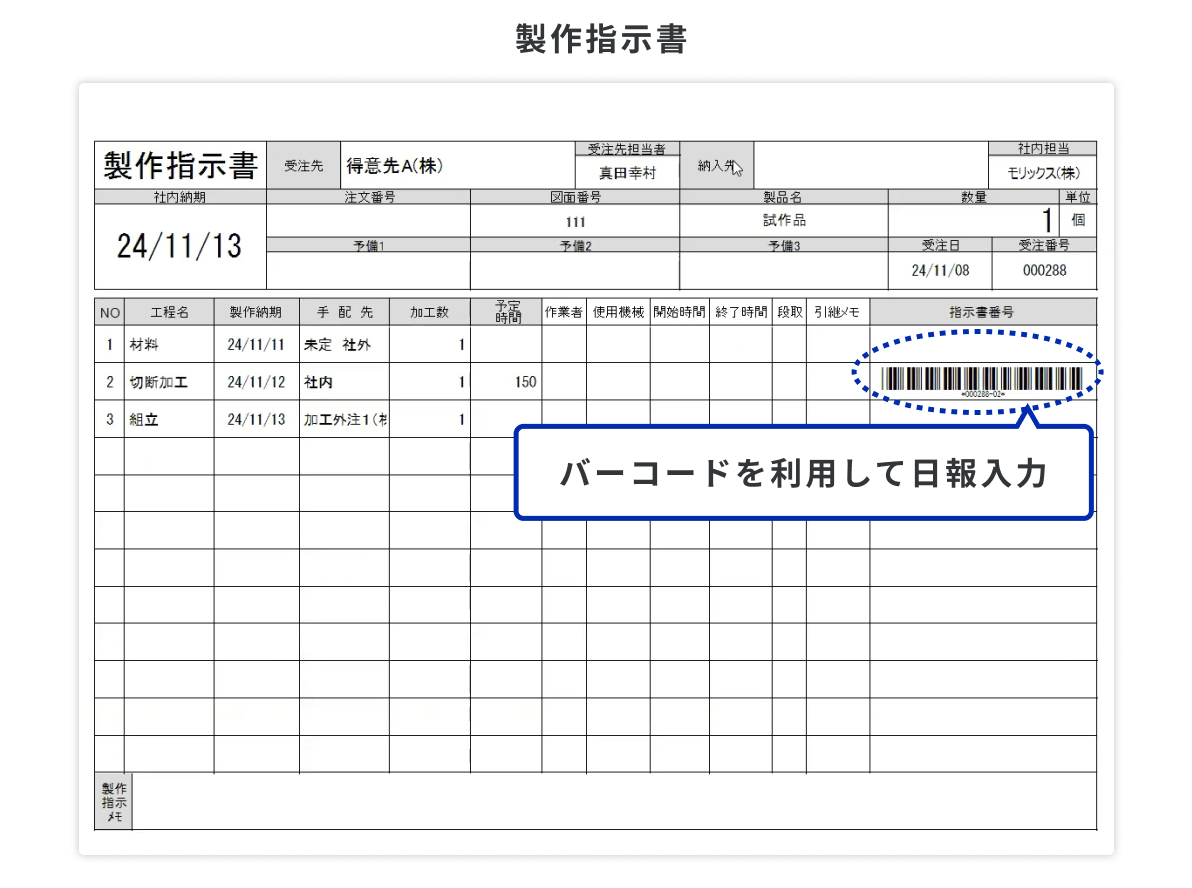Select the 納入先 label cell
This screenshot has height=888, width=1192.
tap(716, 166)
